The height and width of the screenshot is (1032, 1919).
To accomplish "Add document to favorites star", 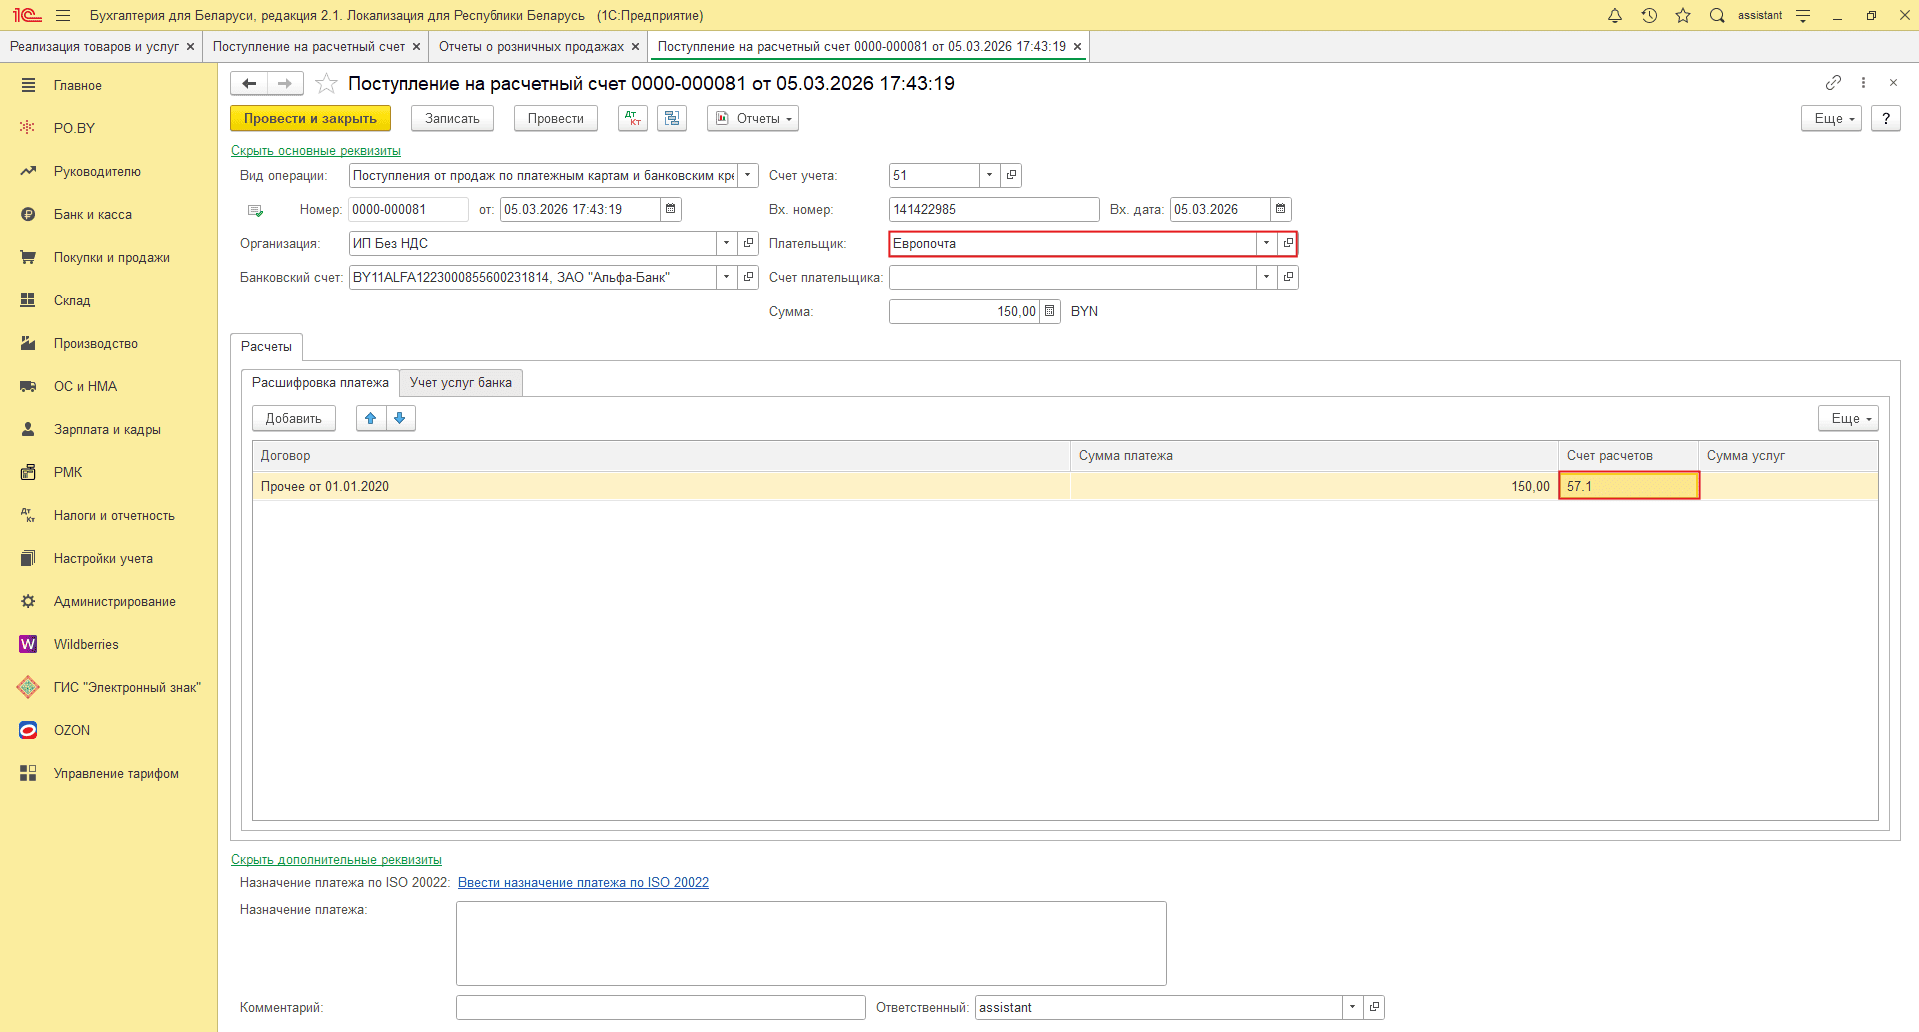I will pyautogui.click(x=326, y=84).
